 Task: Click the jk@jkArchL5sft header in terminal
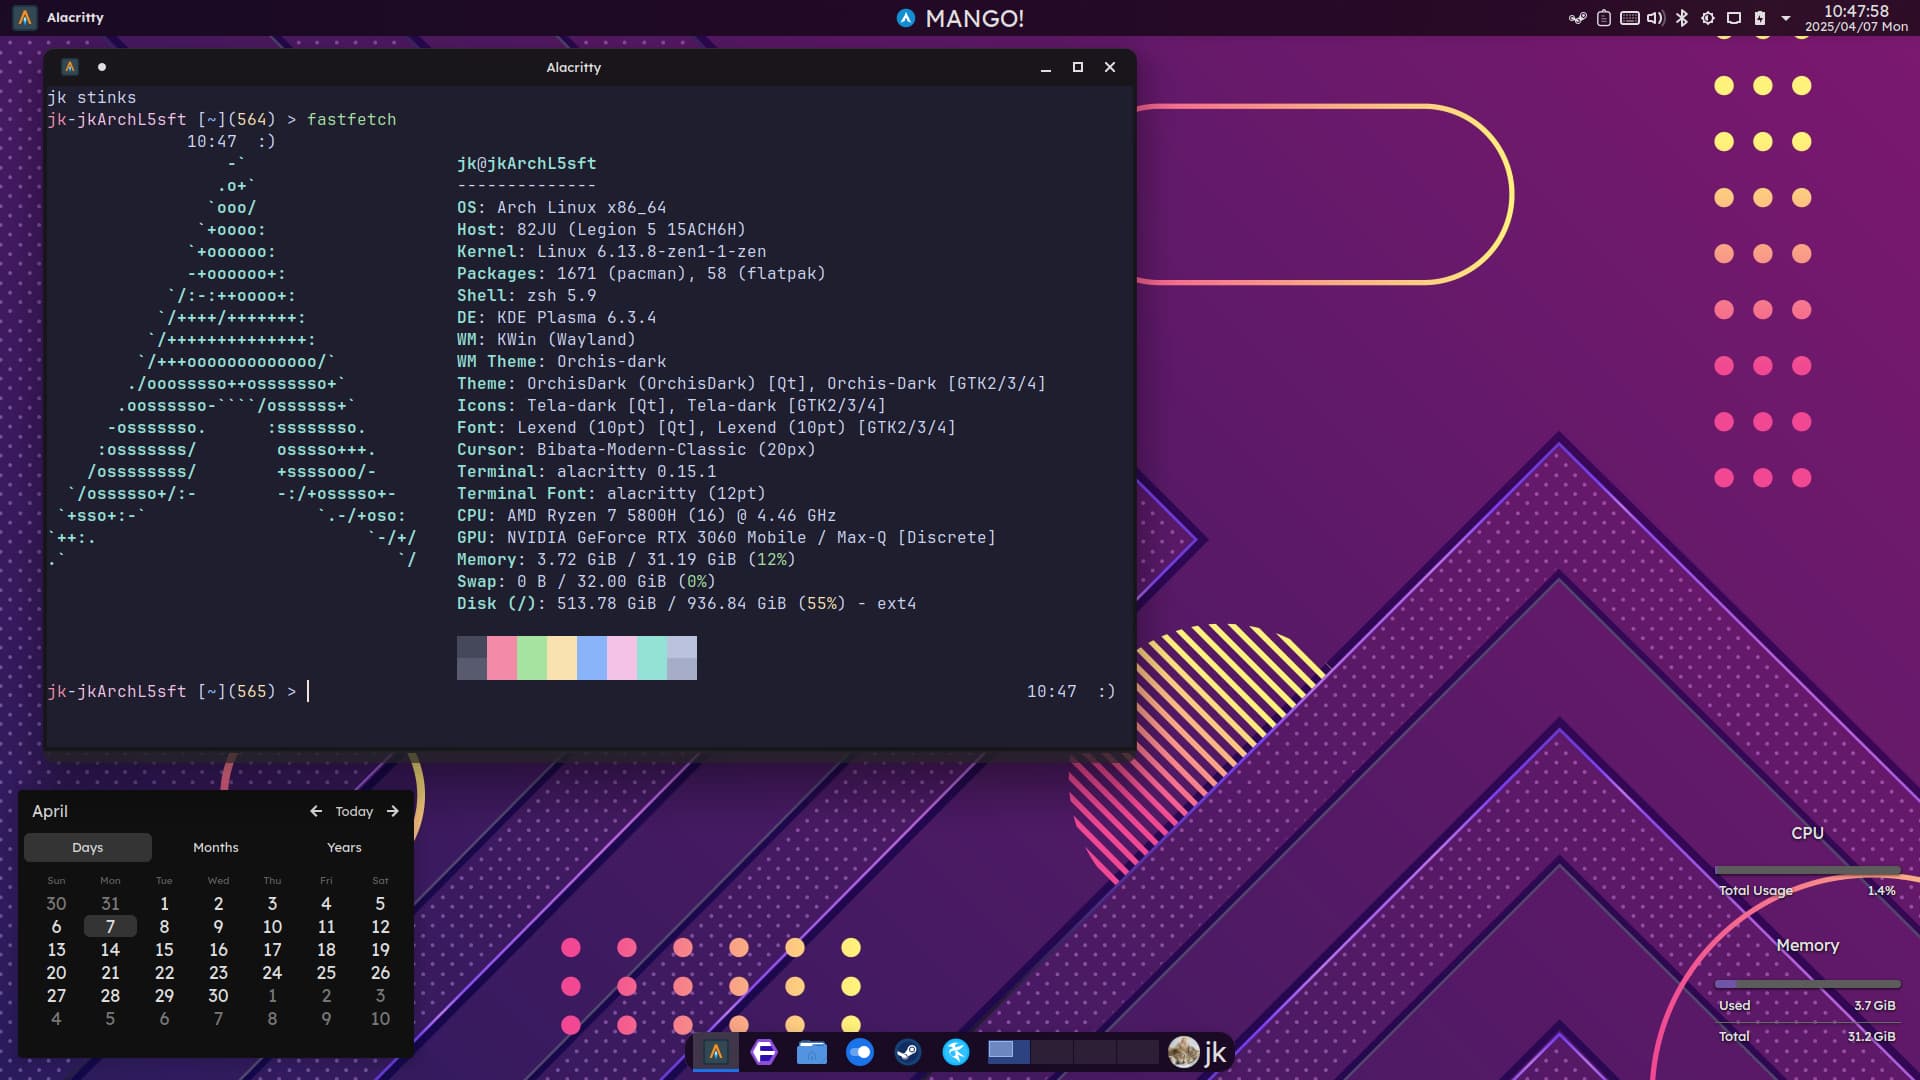click(527, 163)
